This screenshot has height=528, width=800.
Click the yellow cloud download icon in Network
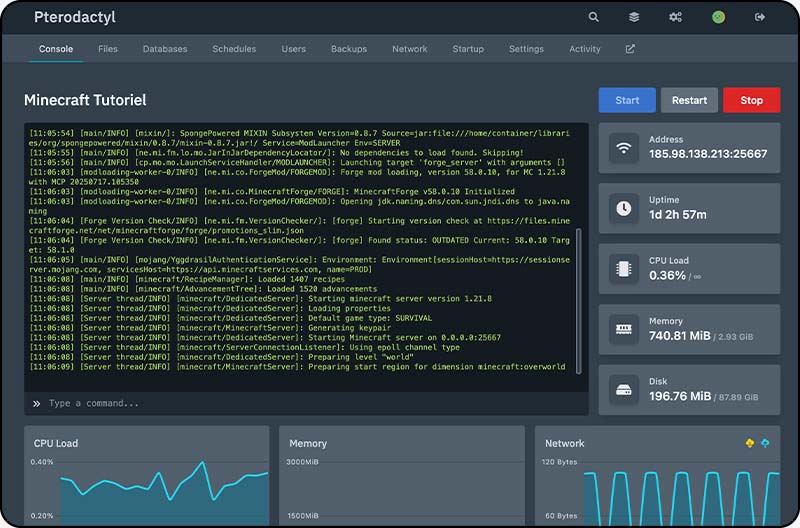[750, 443]
